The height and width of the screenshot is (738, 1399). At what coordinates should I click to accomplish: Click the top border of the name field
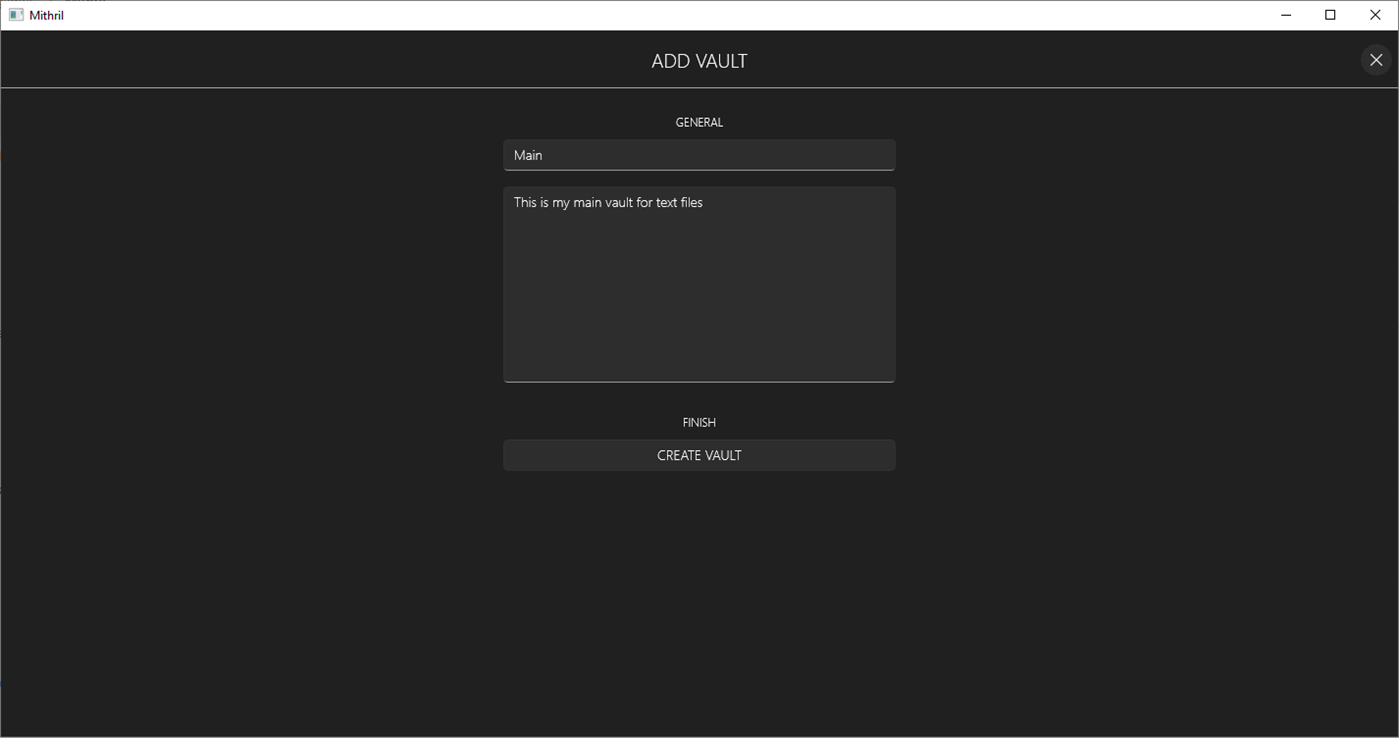(x=699, y=139)
